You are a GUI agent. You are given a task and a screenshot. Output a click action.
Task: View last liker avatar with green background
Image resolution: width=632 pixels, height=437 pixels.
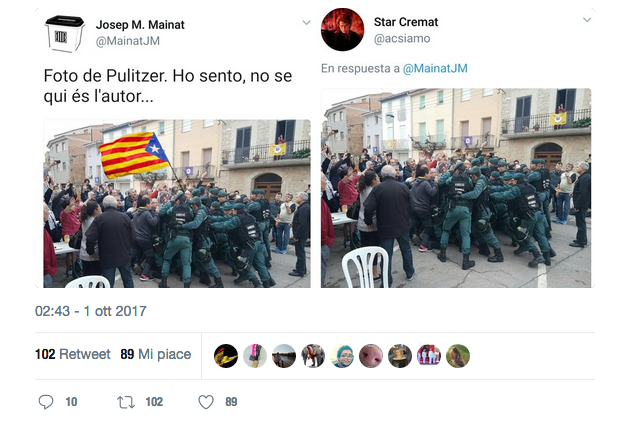pyautogui.click(x=458, y=356)
